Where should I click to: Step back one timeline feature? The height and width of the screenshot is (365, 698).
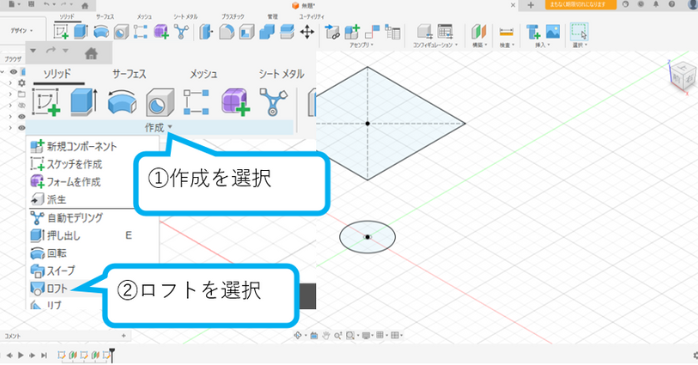tap(9, 355)
